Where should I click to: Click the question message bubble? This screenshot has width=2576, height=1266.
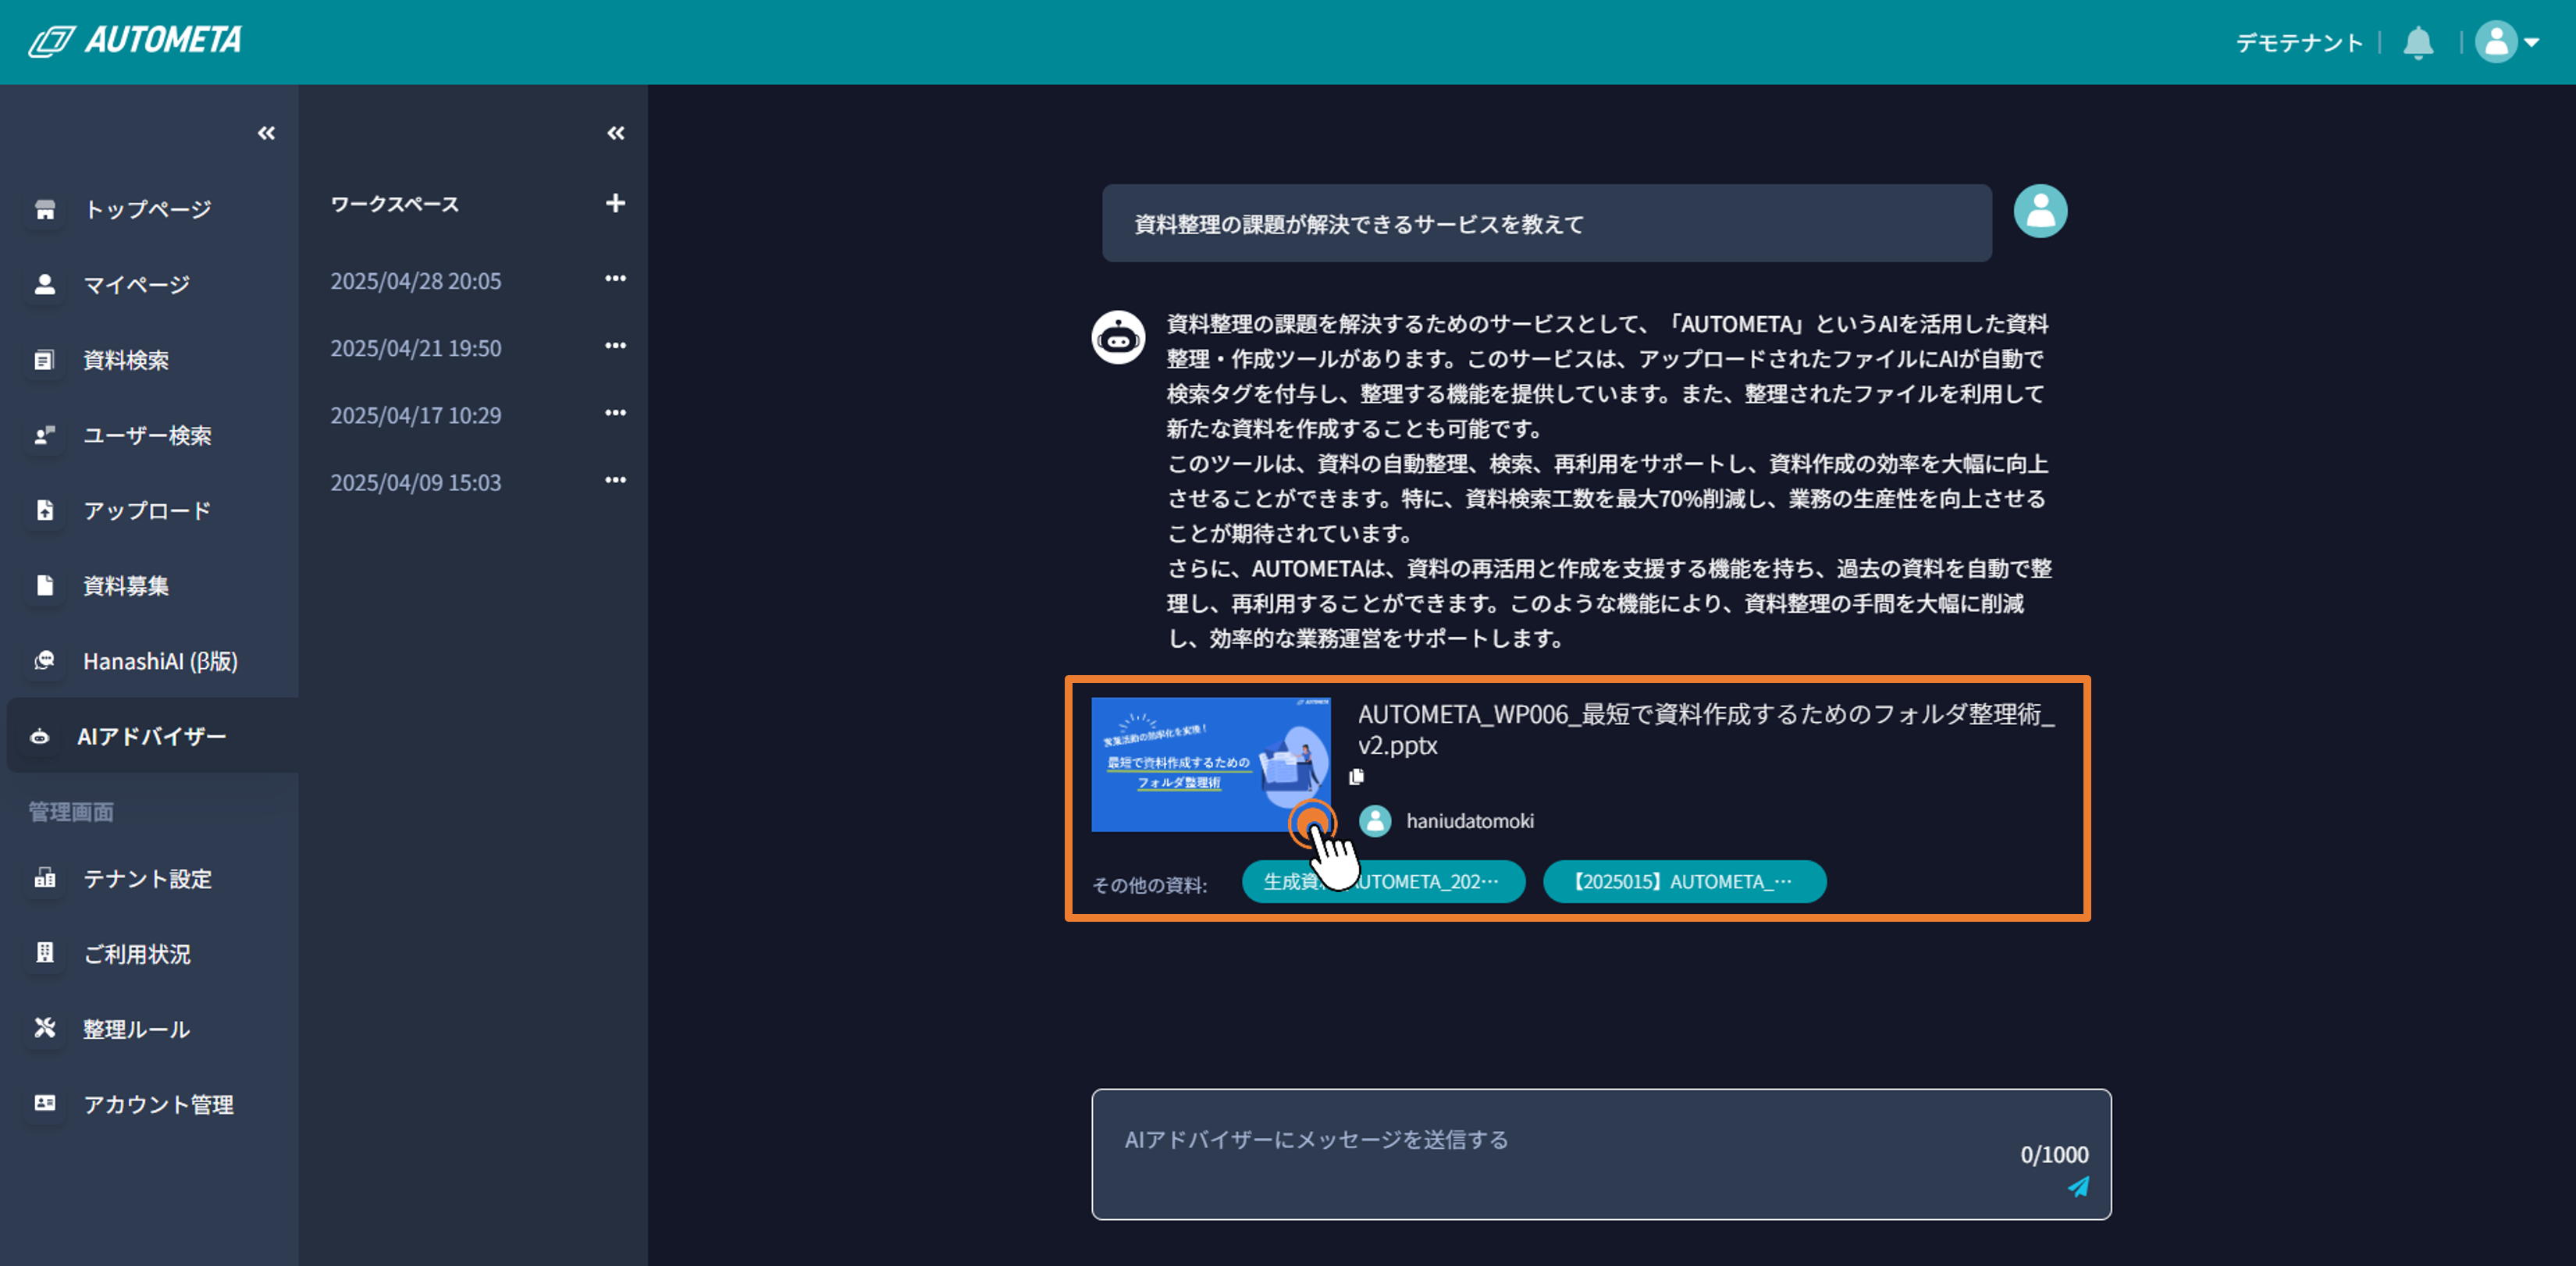coord(1546,223)
